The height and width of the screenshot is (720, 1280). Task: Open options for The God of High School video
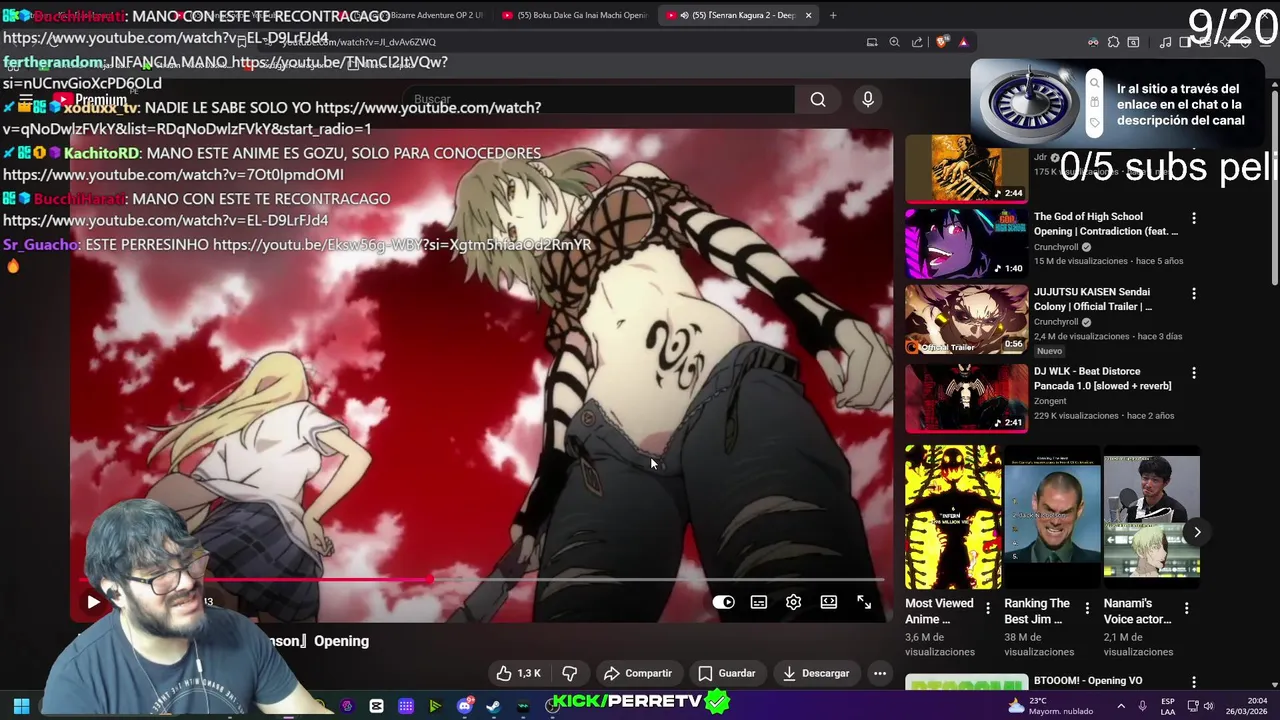click(x=1193, y=217)
